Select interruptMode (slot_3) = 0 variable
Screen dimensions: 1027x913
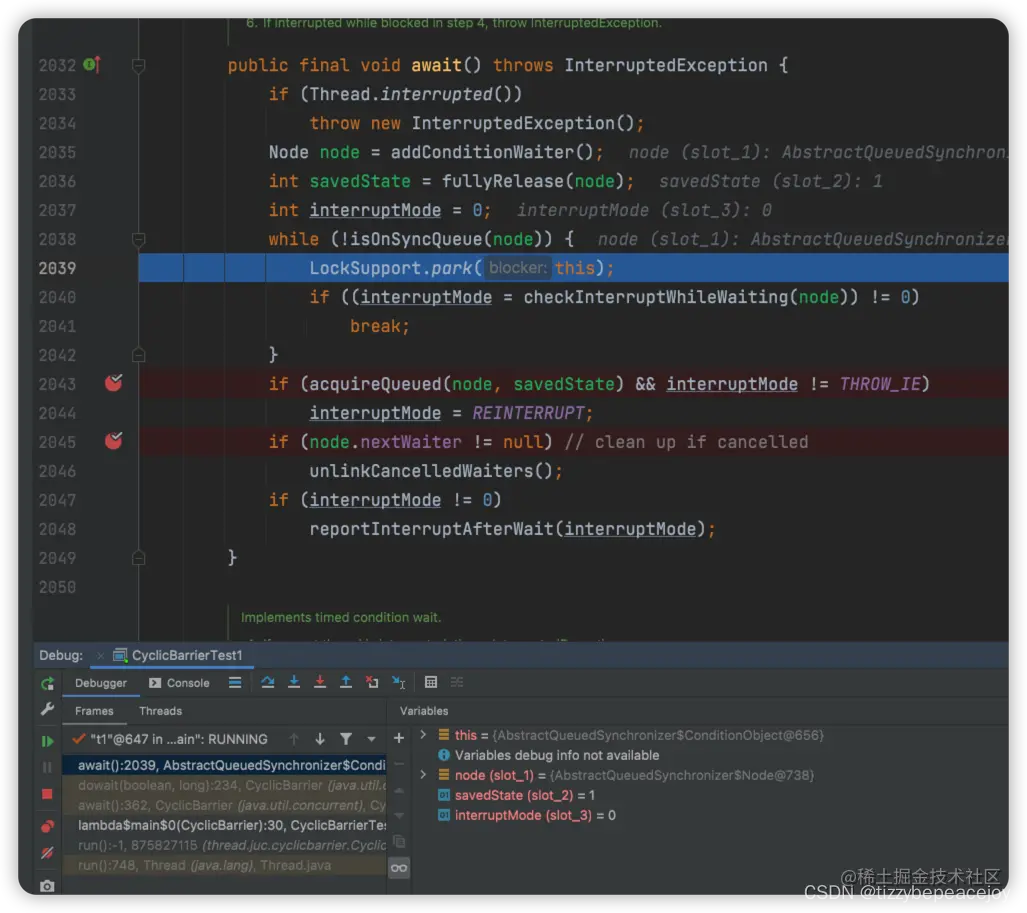527,815
